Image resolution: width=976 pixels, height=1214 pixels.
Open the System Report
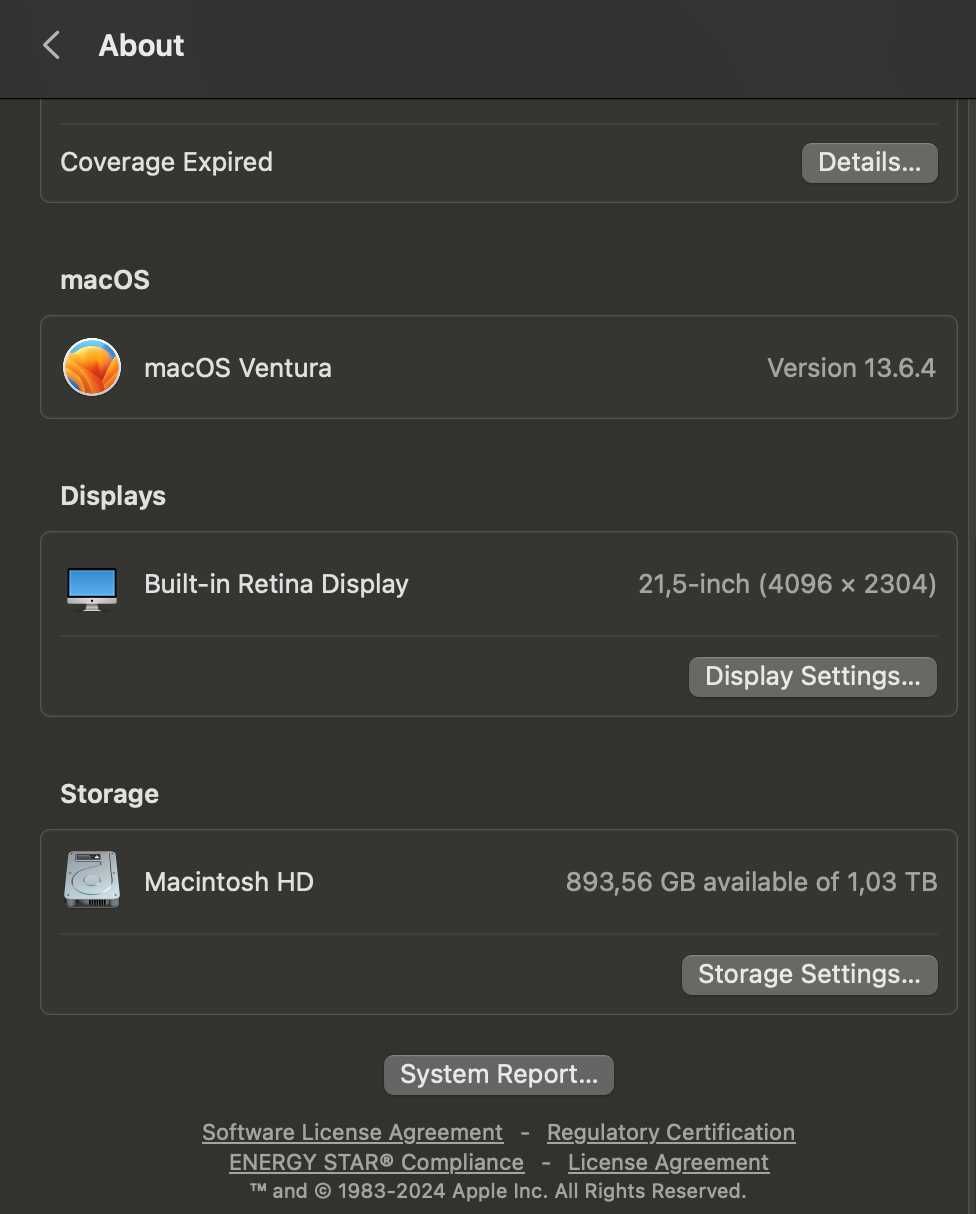[x=499, y=1074]
